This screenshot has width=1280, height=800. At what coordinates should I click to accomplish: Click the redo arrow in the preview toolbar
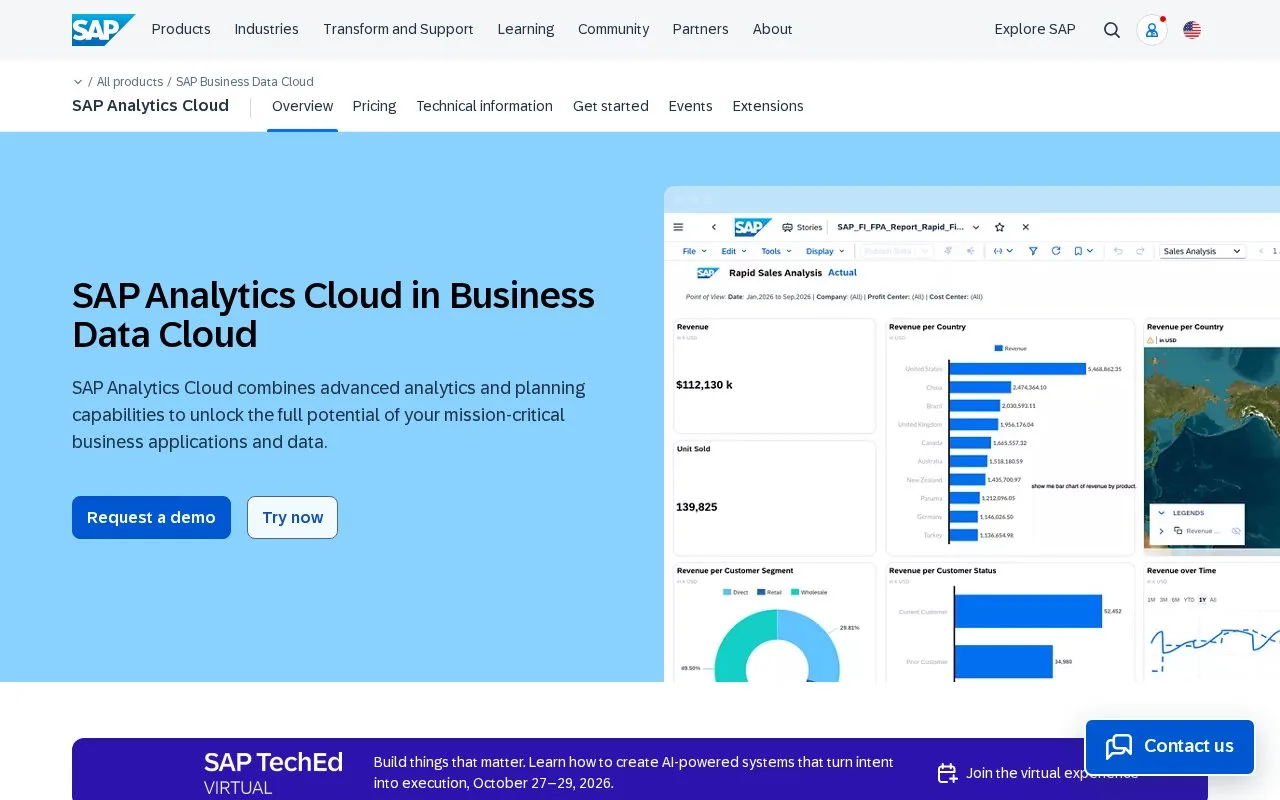1140,251
